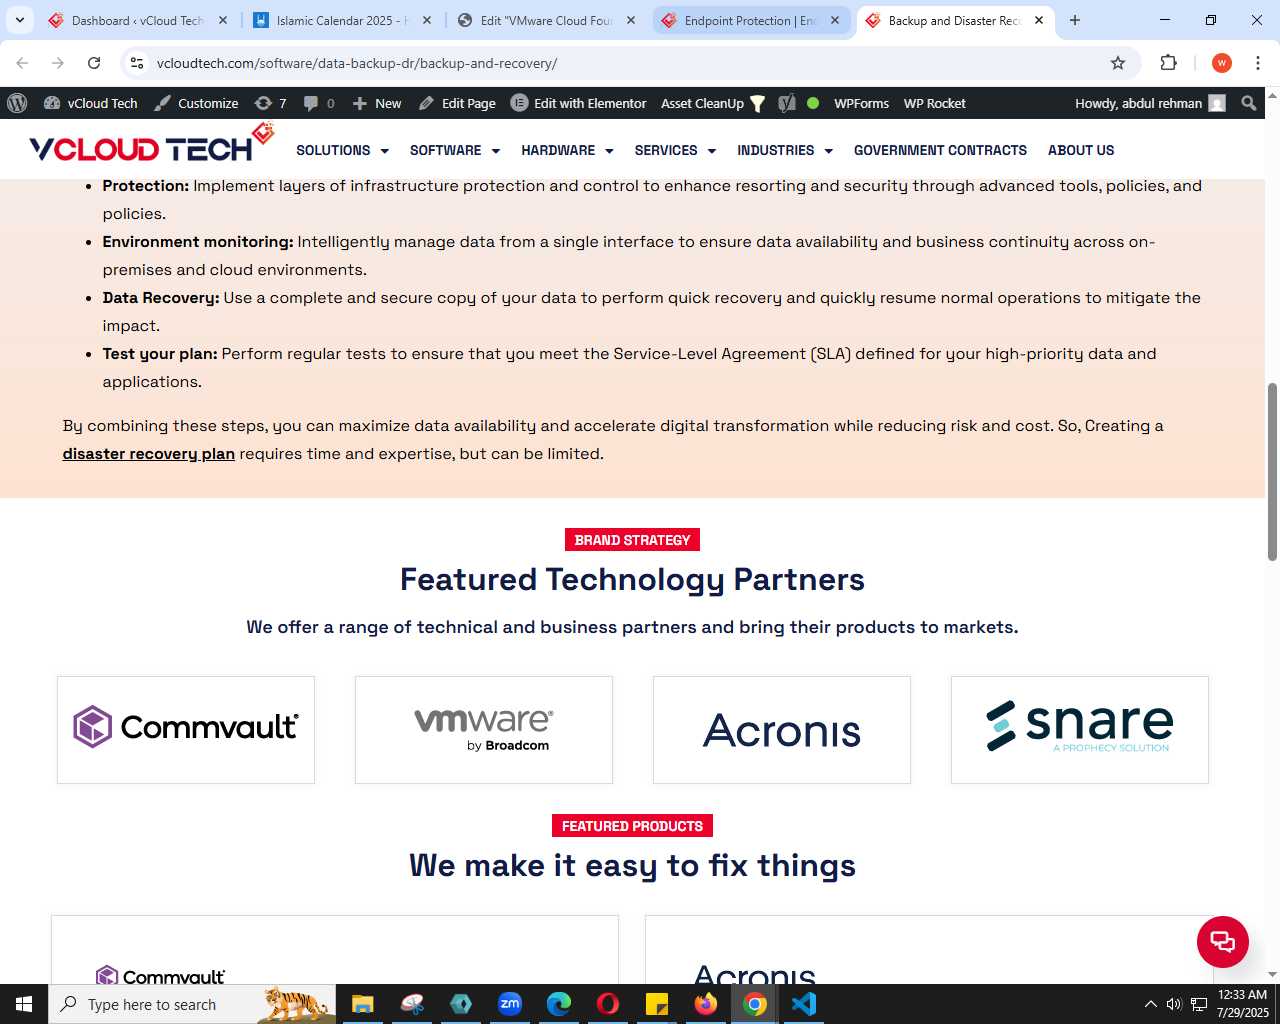1280x1024 pixels.
Task: Open the 7 pending updates icon
Action: (270, 103)
